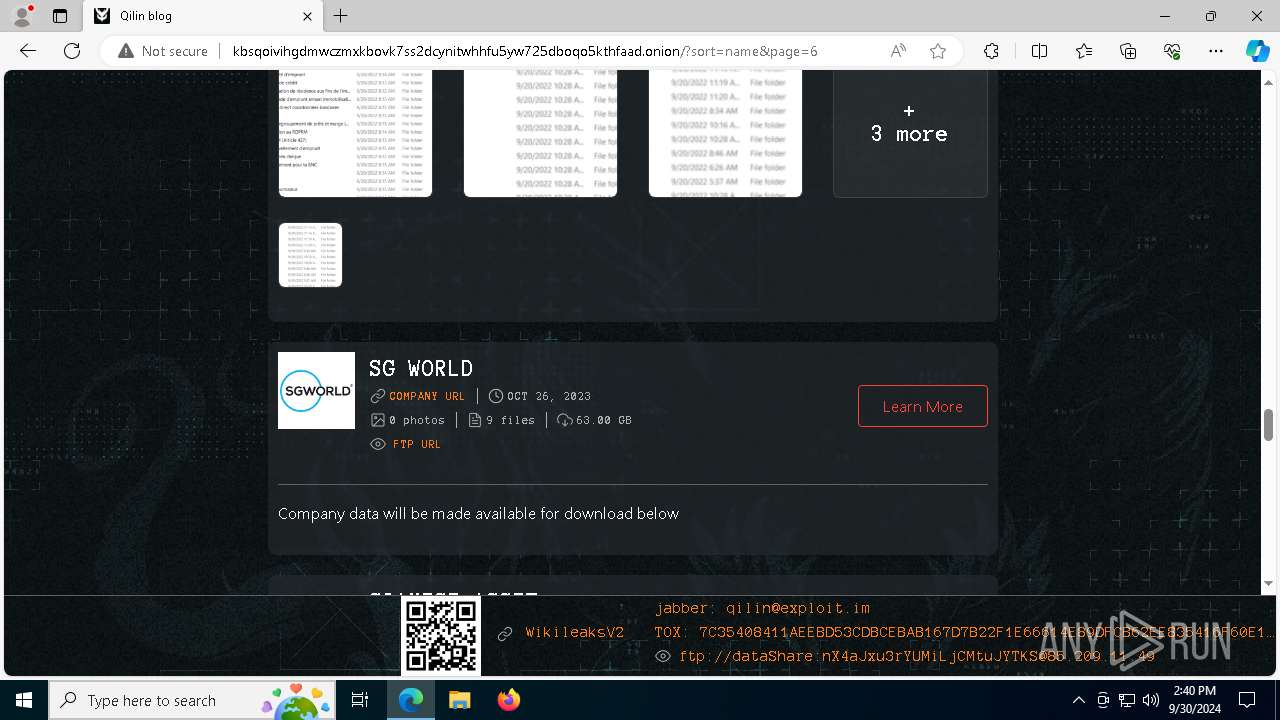Open Microsoft Edge from the taskbar
This screenshot has width=1280, height=720.
click(x=411, y=700)
